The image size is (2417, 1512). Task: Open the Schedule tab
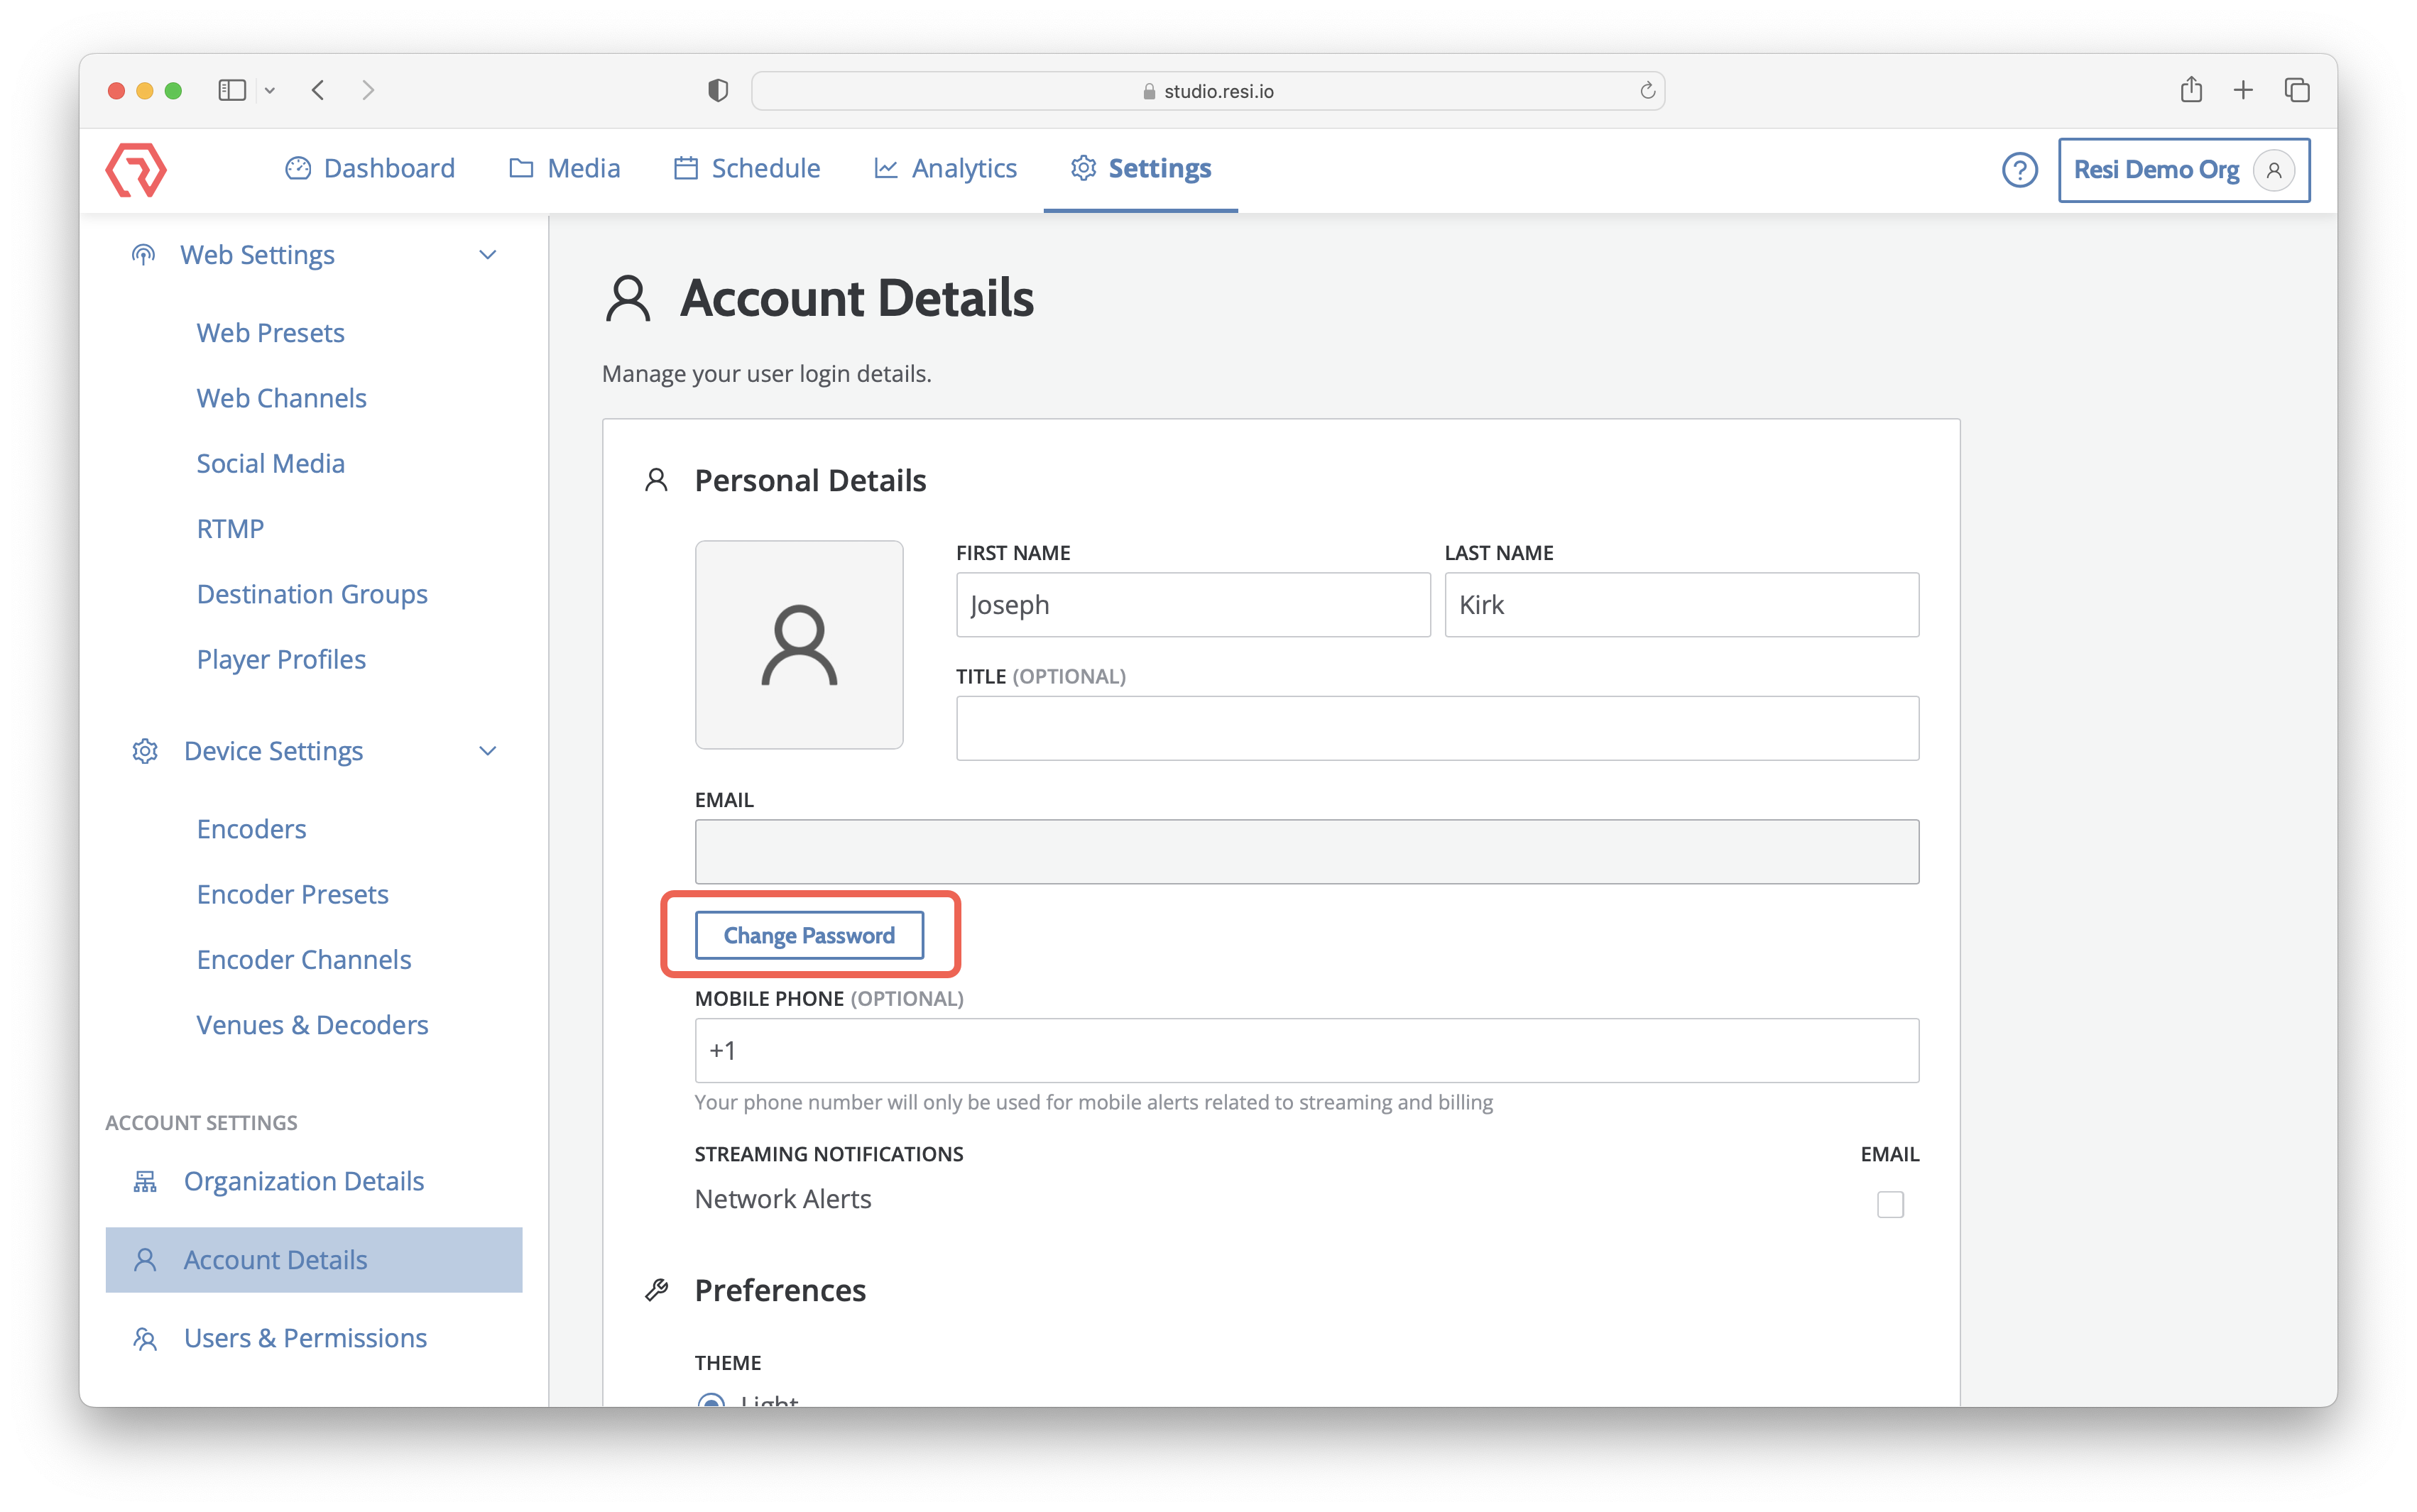747,168
